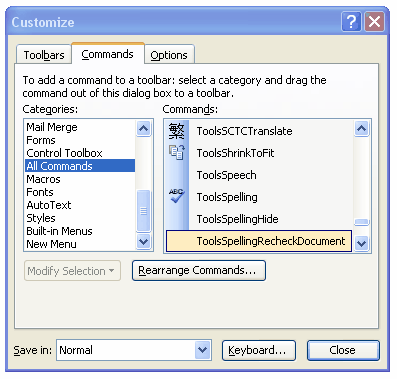The image size is (397, 379).
Task: Click the ToolsSpelling ABC checkmark icon
Action: pos(177,196)
